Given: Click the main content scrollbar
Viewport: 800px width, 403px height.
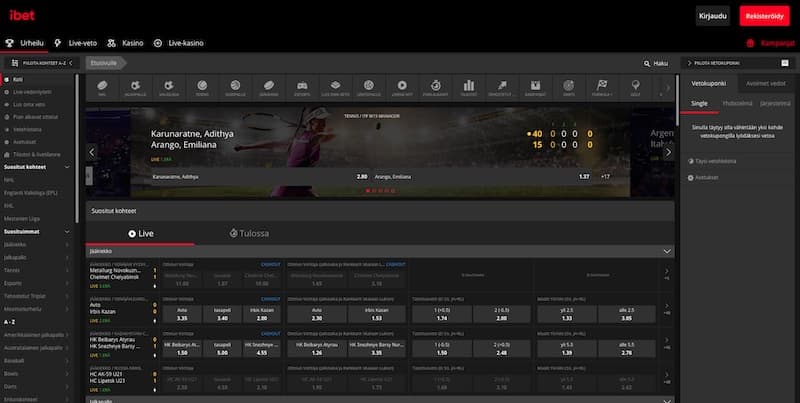Looking at the screenshot, I should pyautogui.click(x=677, y=99).
